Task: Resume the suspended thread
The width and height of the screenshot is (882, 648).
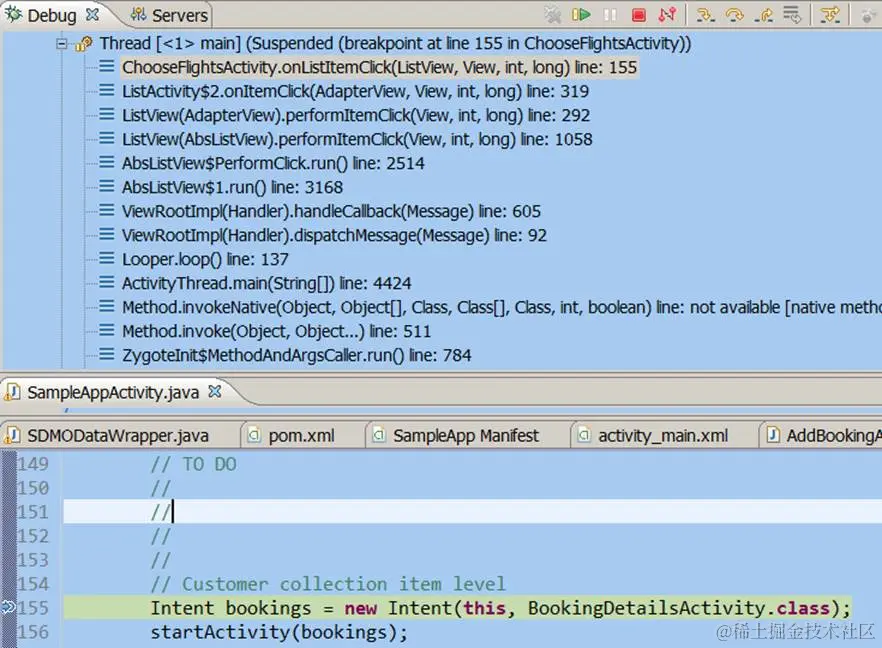Action: pyautogui.click(x=581, y=15)
